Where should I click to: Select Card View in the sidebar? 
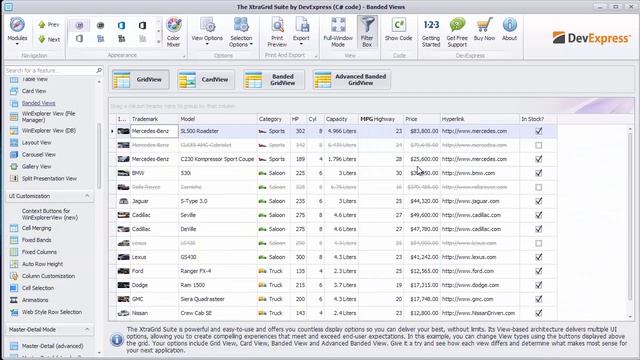(x=34, y=91)
